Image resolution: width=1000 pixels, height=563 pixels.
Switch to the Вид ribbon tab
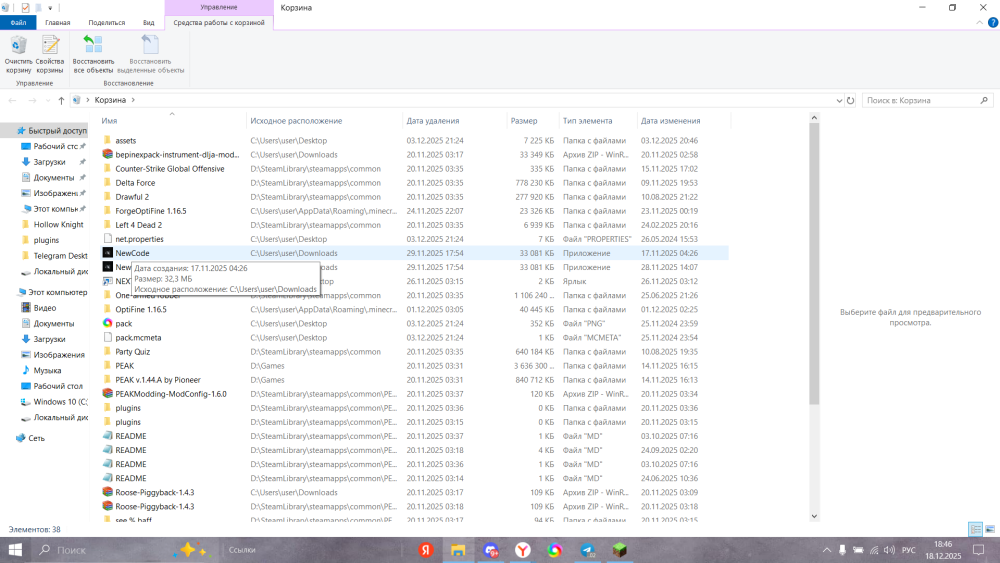[x=149, y=22]
